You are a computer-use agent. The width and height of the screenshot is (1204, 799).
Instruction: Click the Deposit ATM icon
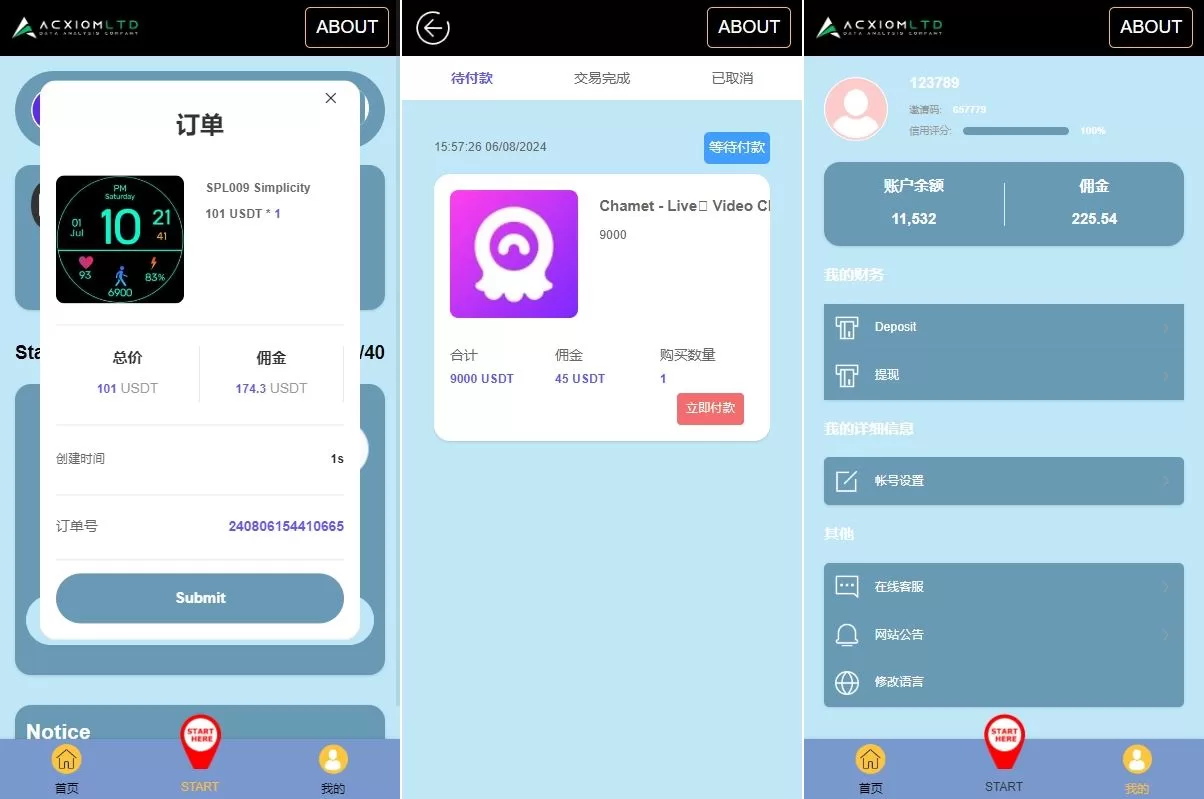(x=847, y=327)
